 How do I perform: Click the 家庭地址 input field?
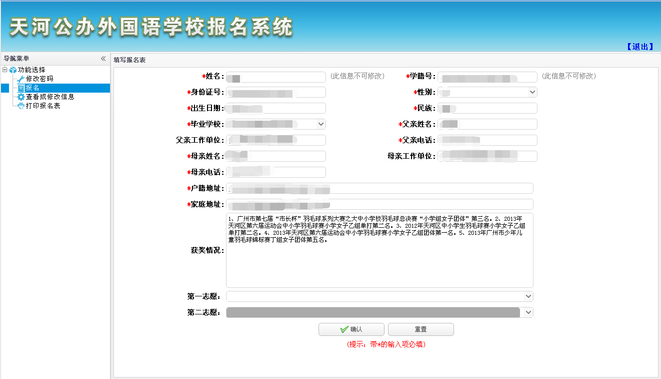pyautogui.click(x=379, y=204)
